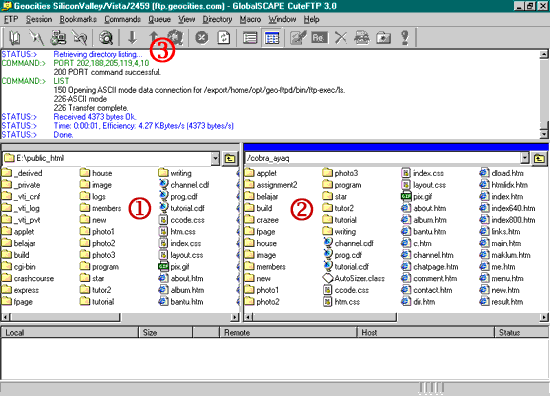
Task: Open the Commands menu
Action: [122, 19]
